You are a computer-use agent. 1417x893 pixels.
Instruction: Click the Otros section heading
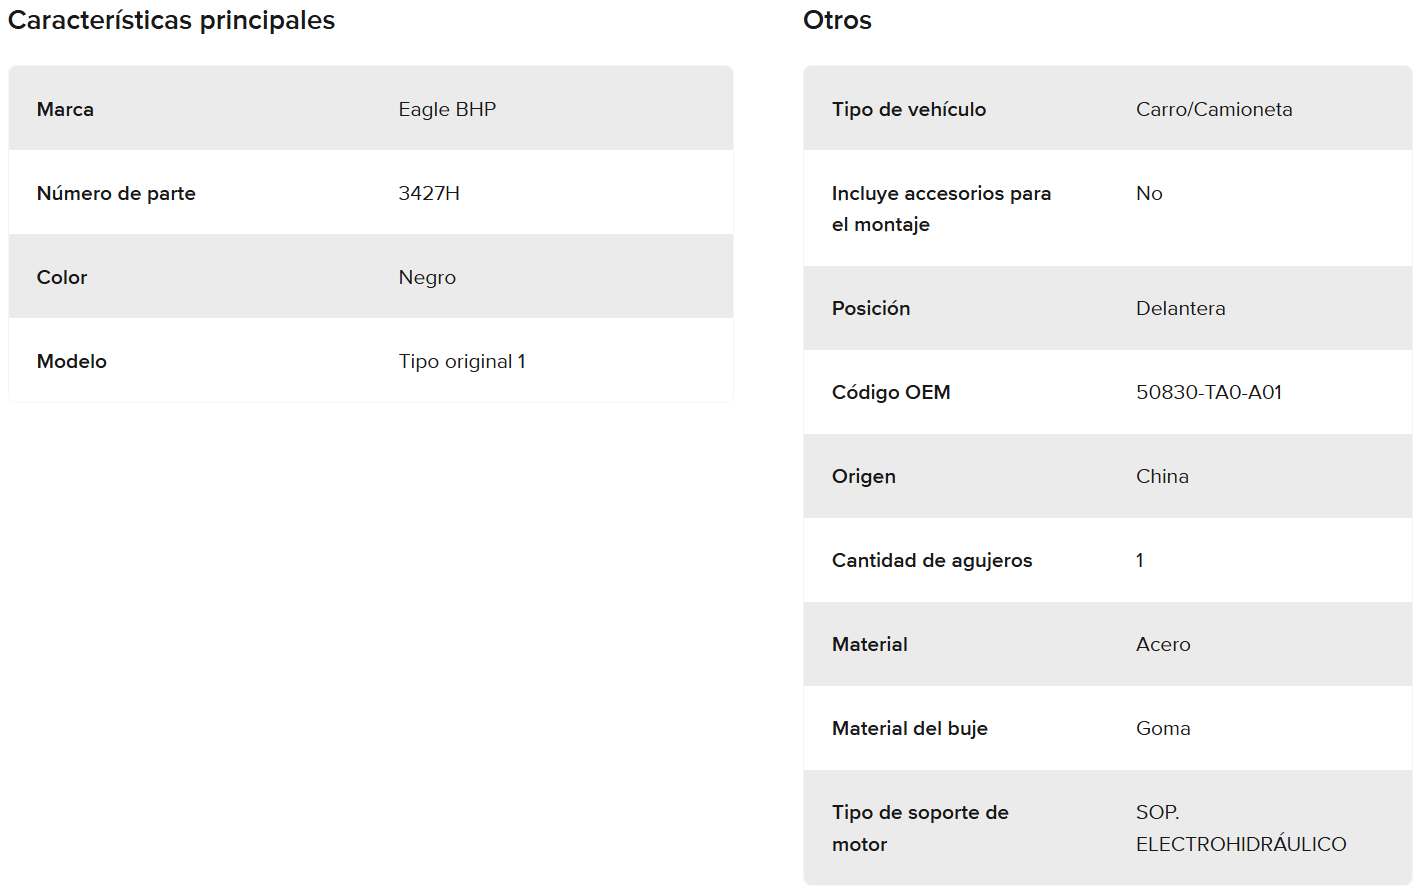click(837, 20)
